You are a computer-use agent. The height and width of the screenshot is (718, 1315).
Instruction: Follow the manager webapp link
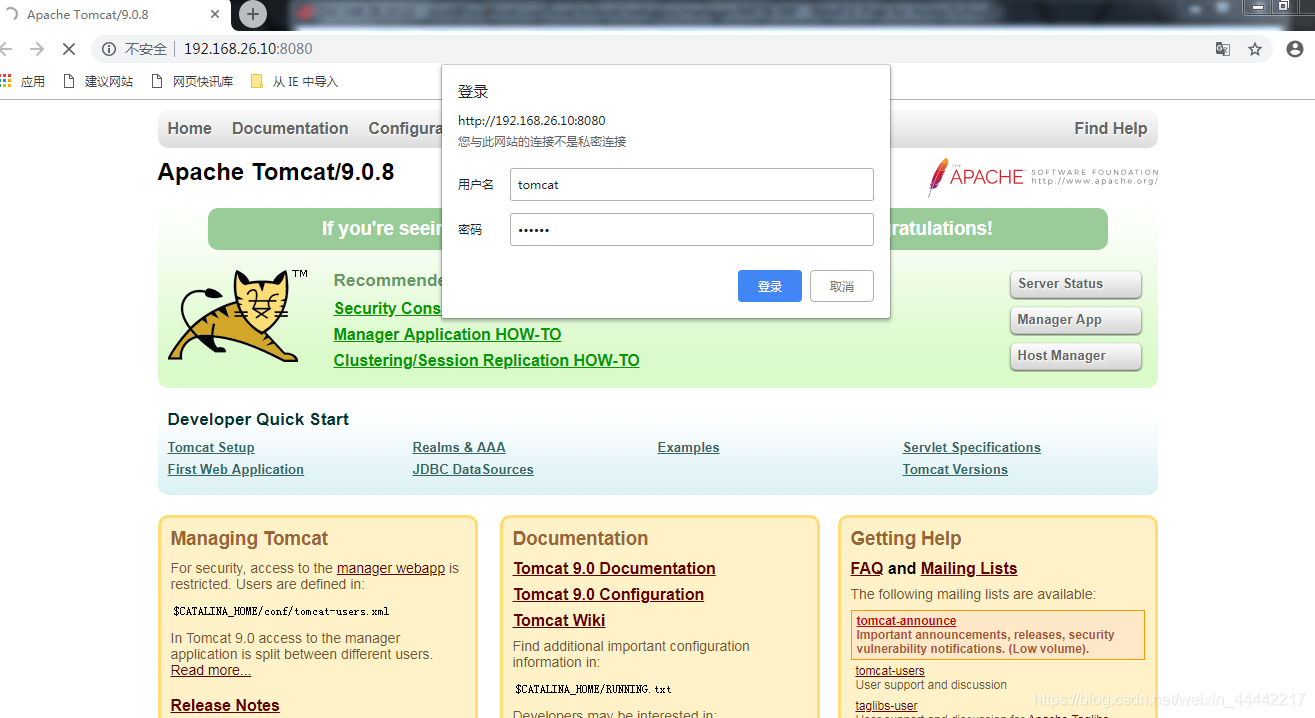(391, 568)
